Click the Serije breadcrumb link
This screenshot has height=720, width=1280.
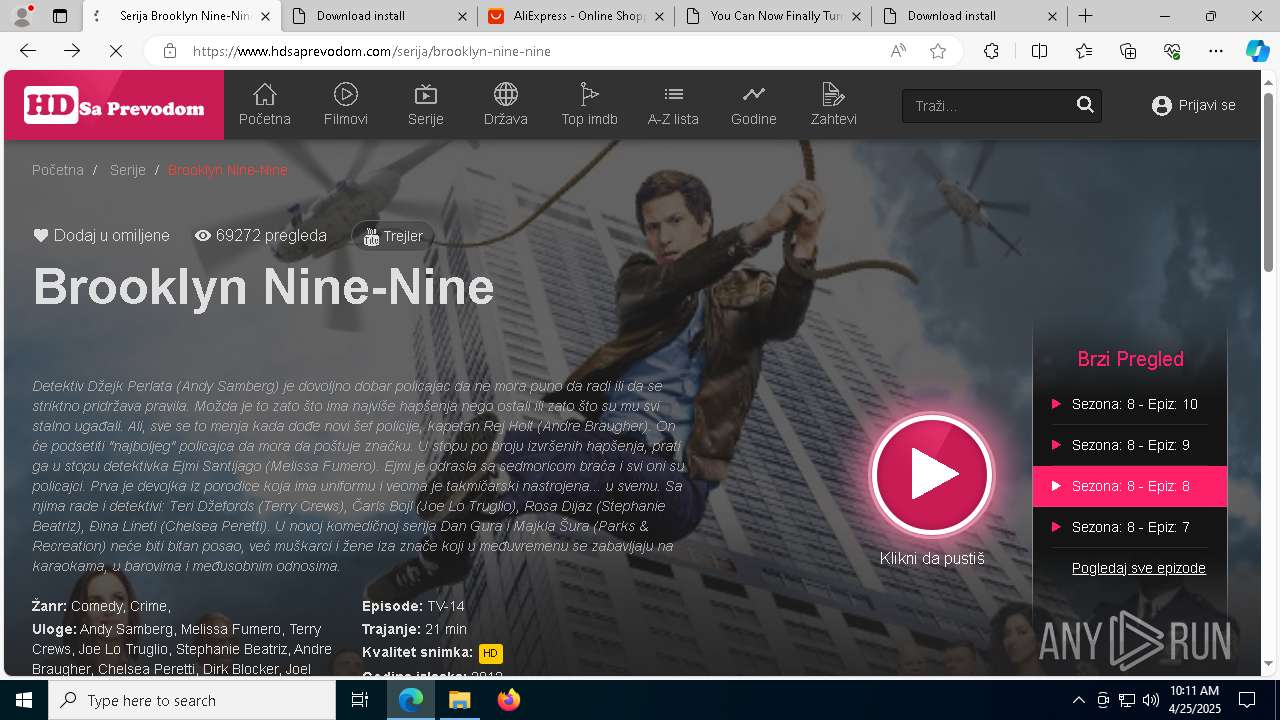click(128, 170)
